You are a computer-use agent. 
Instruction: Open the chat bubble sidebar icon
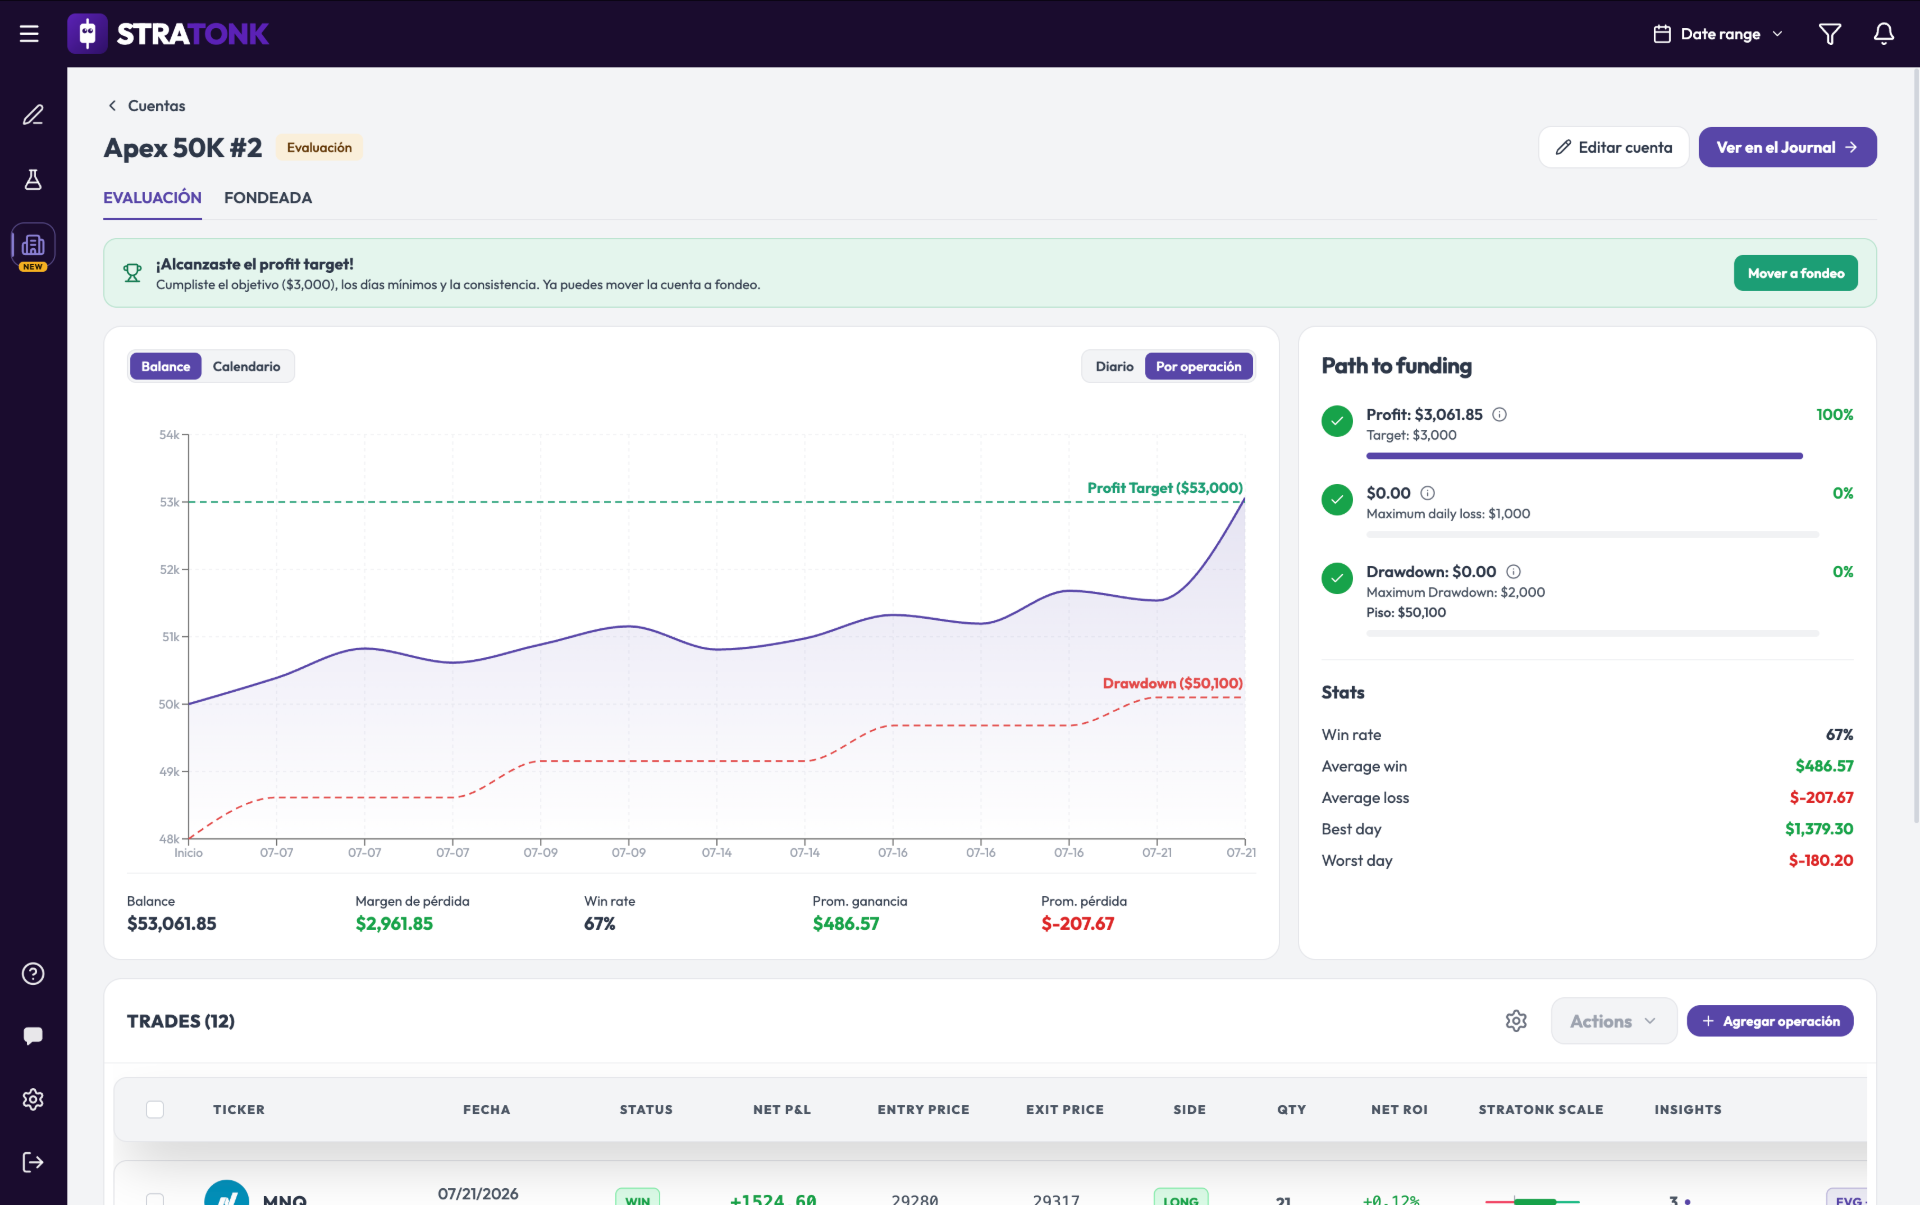(x=33, y=1036)
